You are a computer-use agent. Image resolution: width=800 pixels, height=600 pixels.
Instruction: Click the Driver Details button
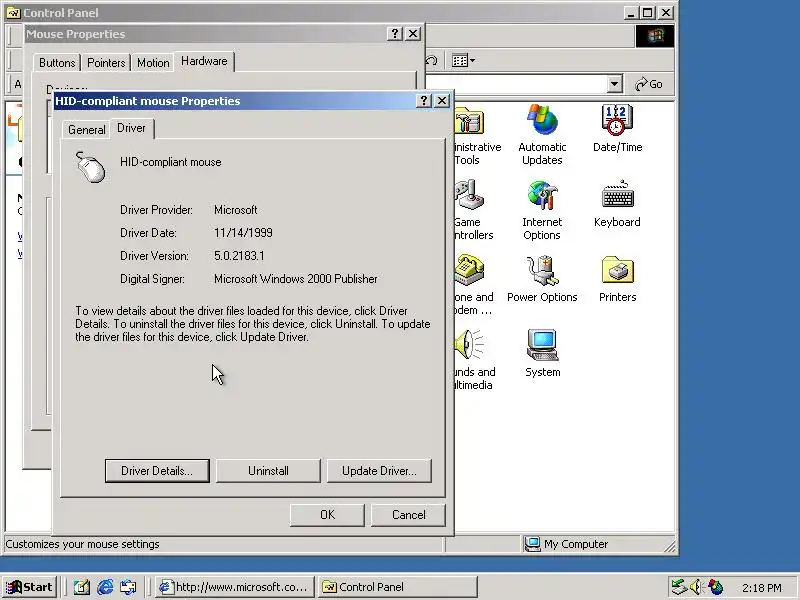pyautogui.click(x=157, y=470)
